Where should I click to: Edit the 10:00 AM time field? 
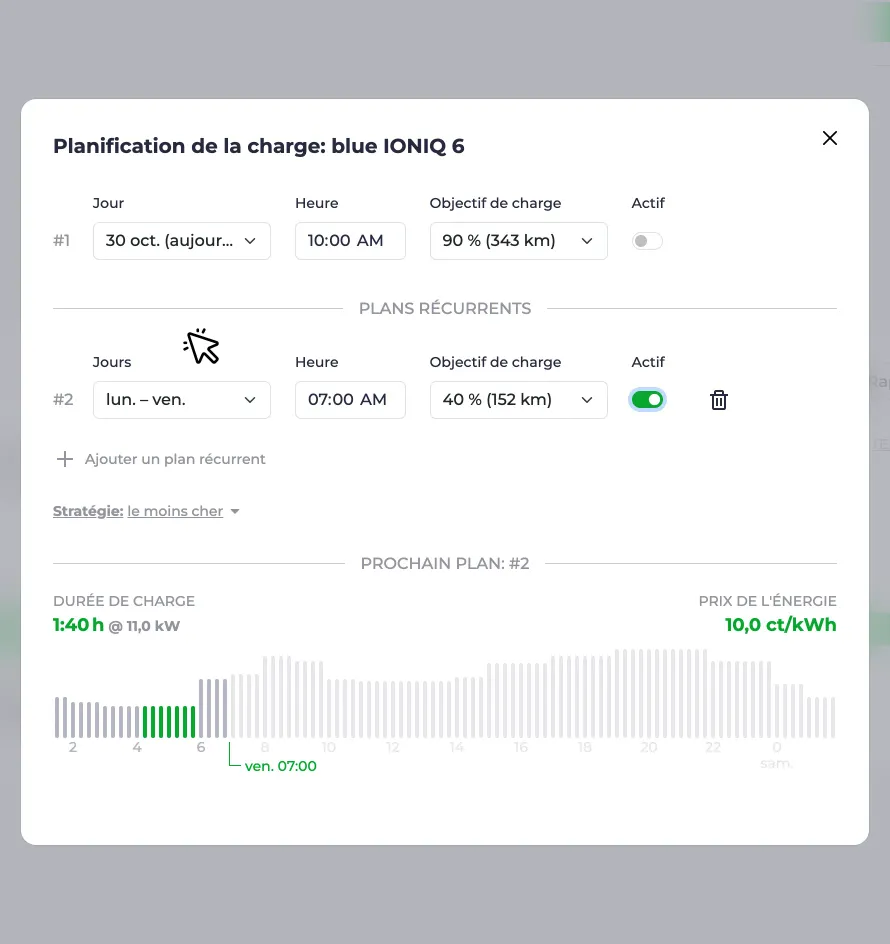point(350,241)
